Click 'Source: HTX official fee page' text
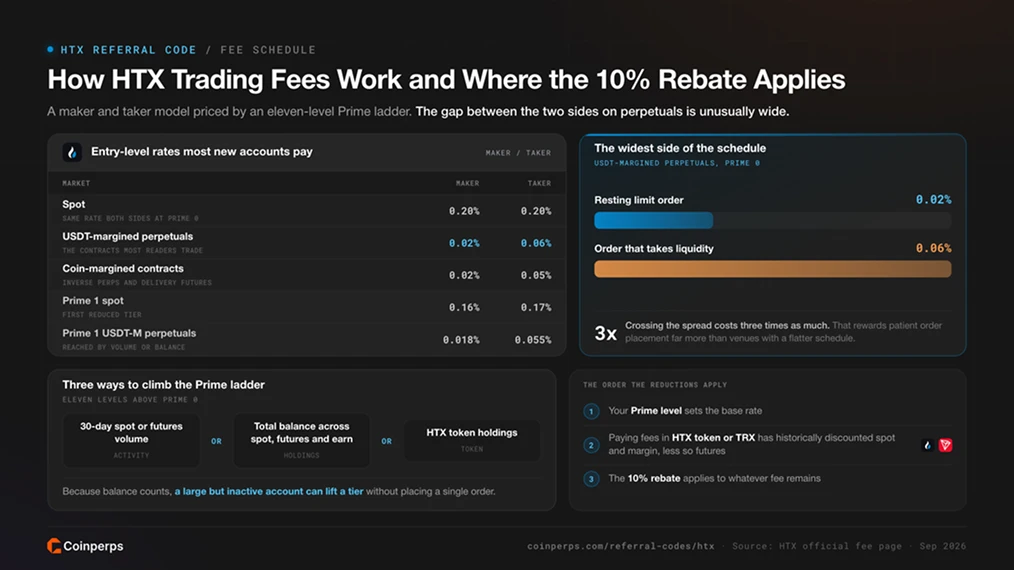 [x=817, y=546]
